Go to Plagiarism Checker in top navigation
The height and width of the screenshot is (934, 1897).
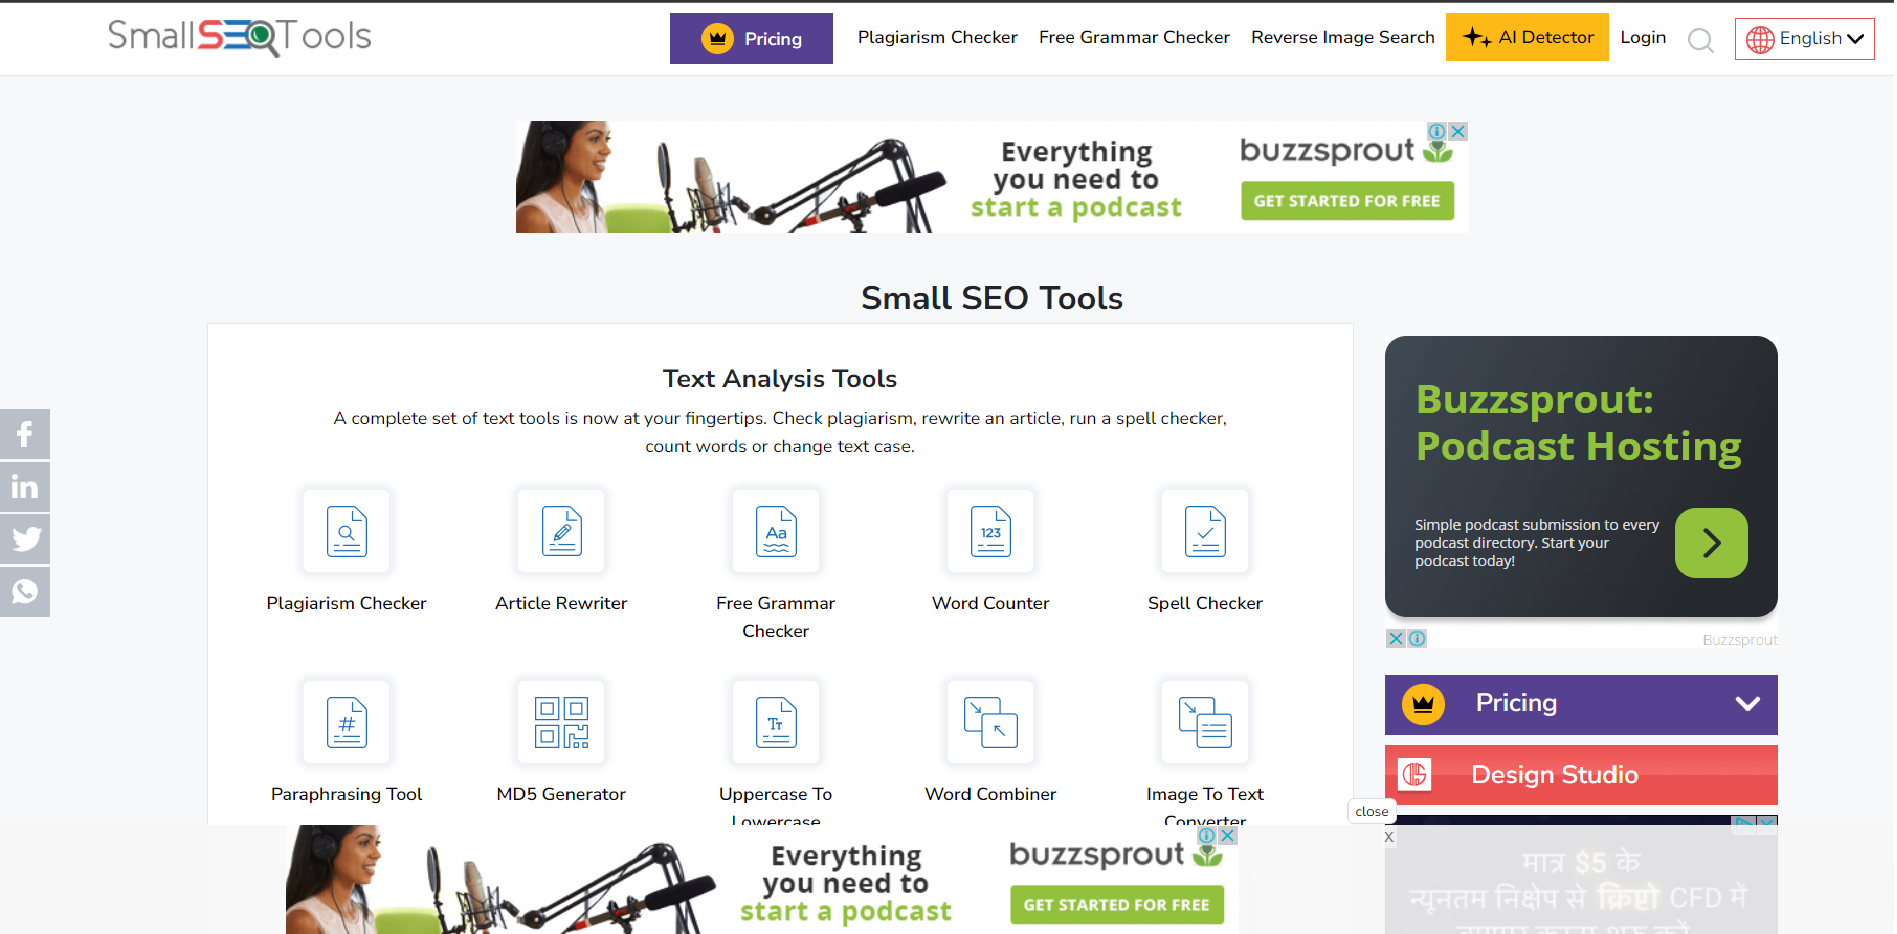tap(937, 37)
